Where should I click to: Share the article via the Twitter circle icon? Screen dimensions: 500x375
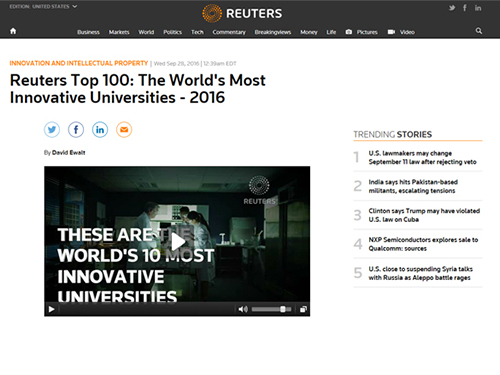(x=52, y=130)
